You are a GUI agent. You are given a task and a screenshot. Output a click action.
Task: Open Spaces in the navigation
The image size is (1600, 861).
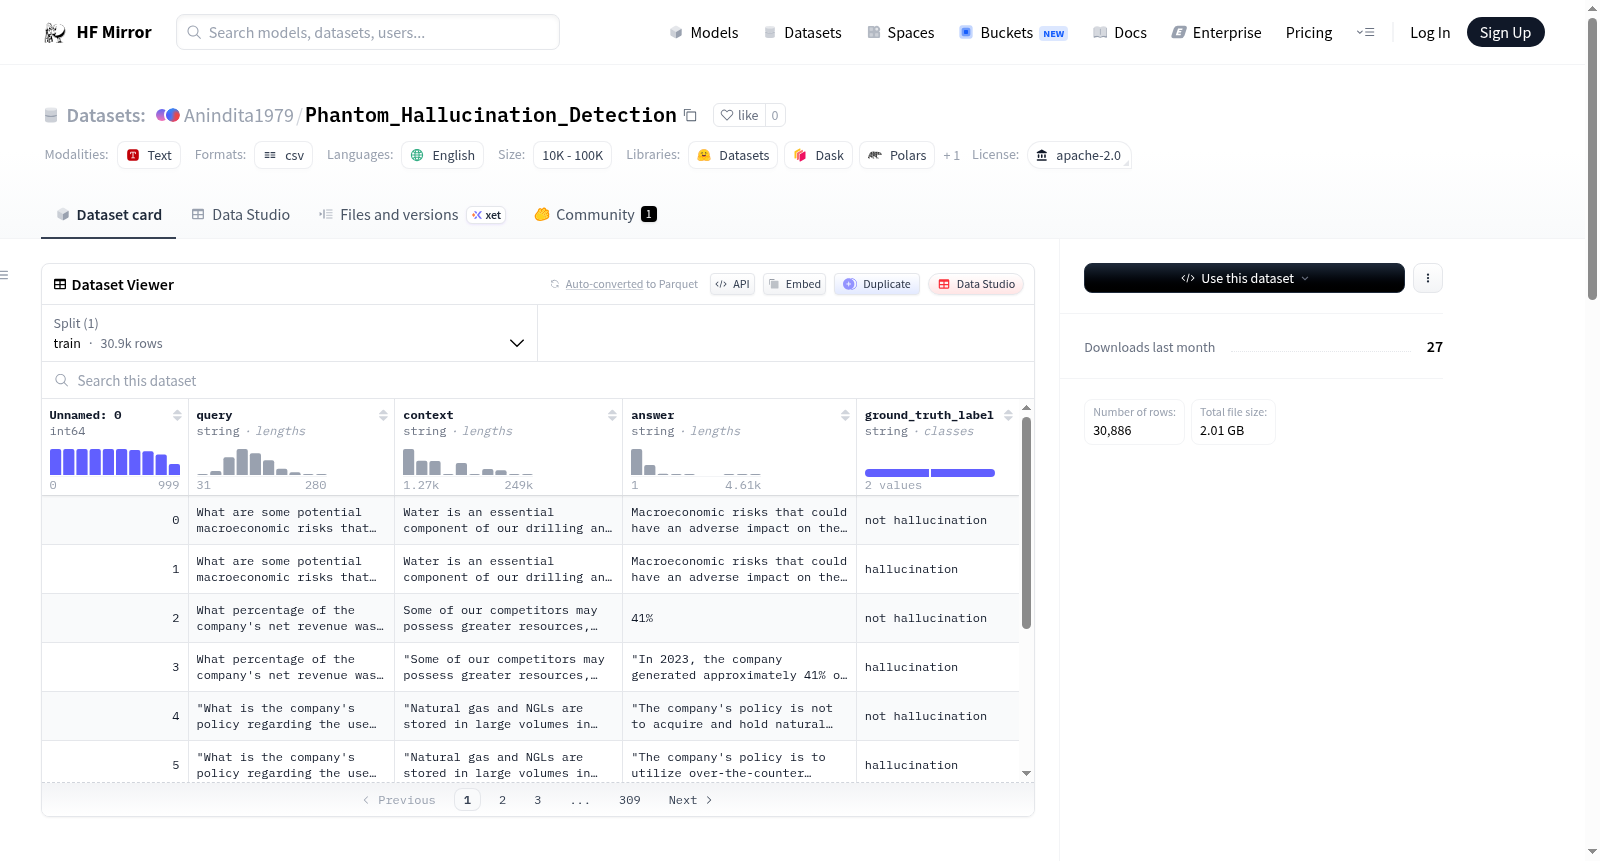coord(901,33)
